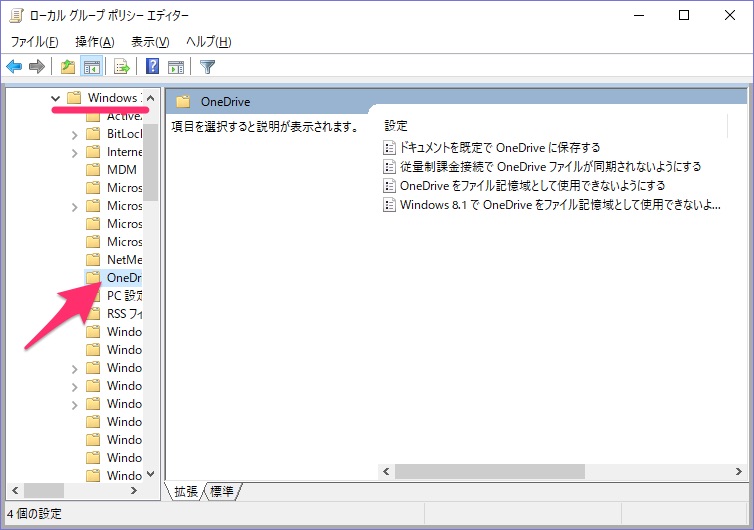Select the Windows parent folder in tree
This screenshot has width=754, height=530.
pos(103,98)
